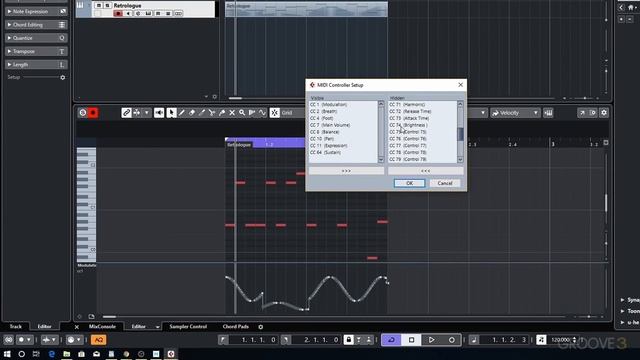
Task: Mute the Retrologue track
Action: click(x=98, y=5)
